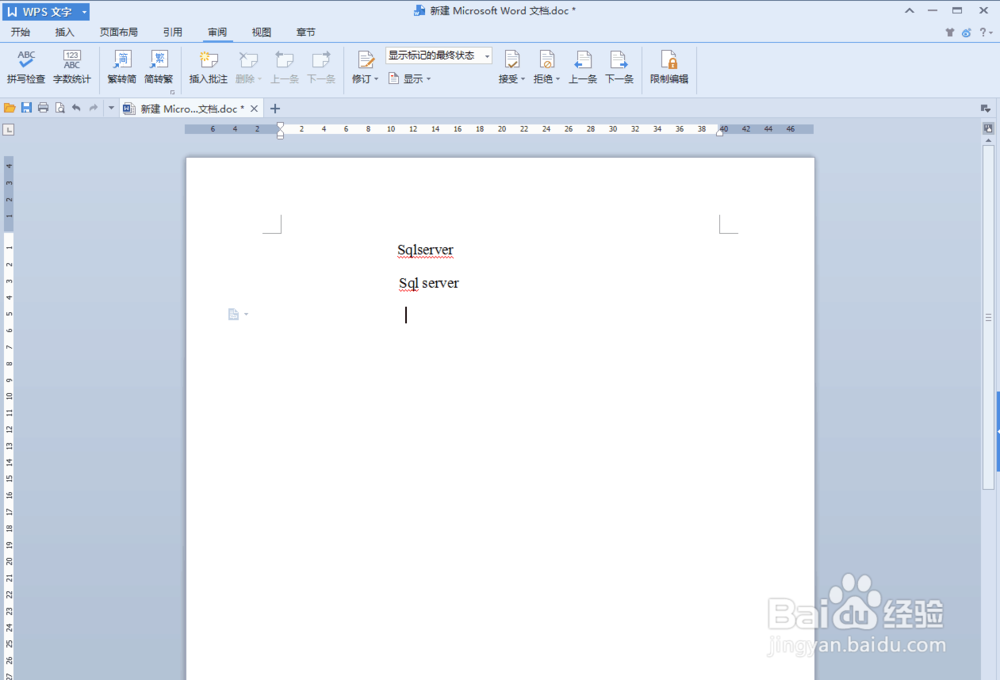The width and height of the screenshot is (1000, 680).
Task: Switch to the 视图 tab
Action: pos(261,32)
